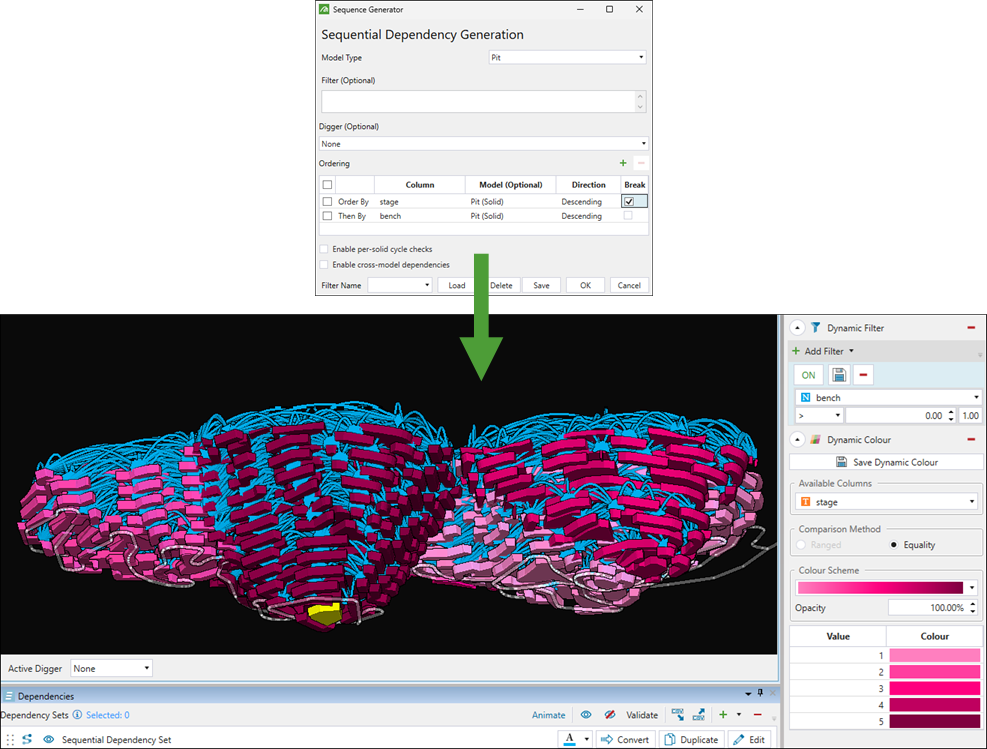The width and height of the screenshot is (987, 749).
Task: Export dependencies to CSV icon
Action: click(x=698, y=715)
